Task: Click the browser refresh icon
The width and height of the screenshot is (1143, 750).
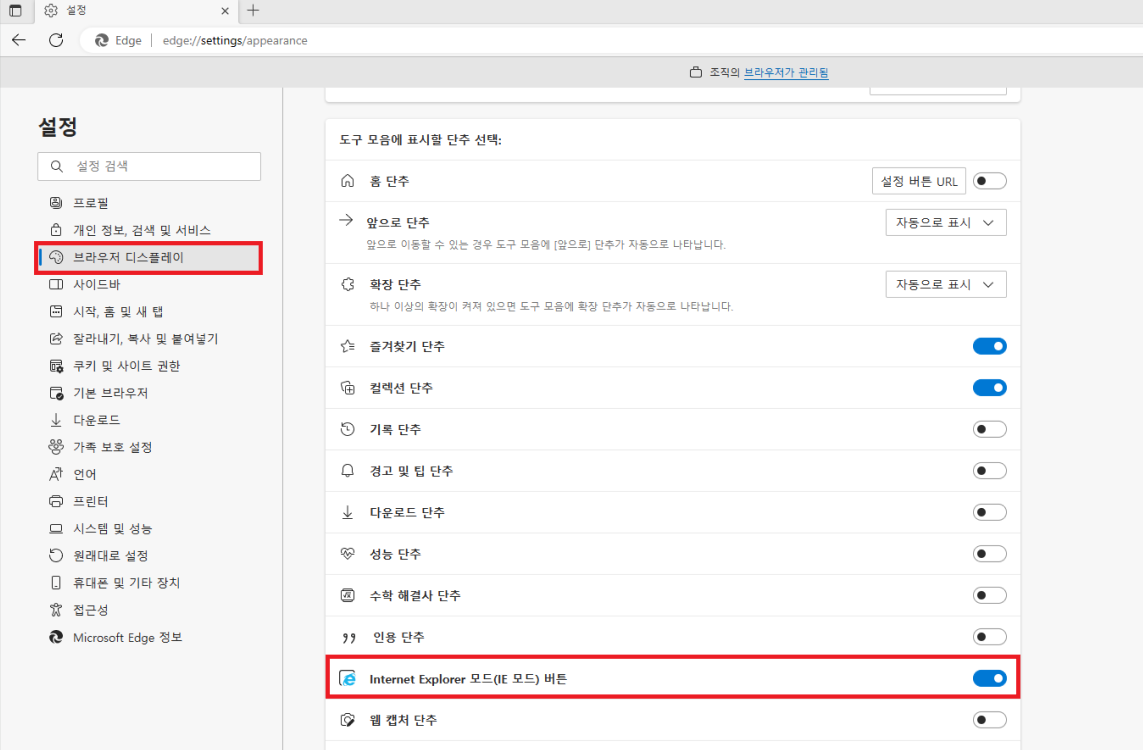Action: [x=56, y=40]
